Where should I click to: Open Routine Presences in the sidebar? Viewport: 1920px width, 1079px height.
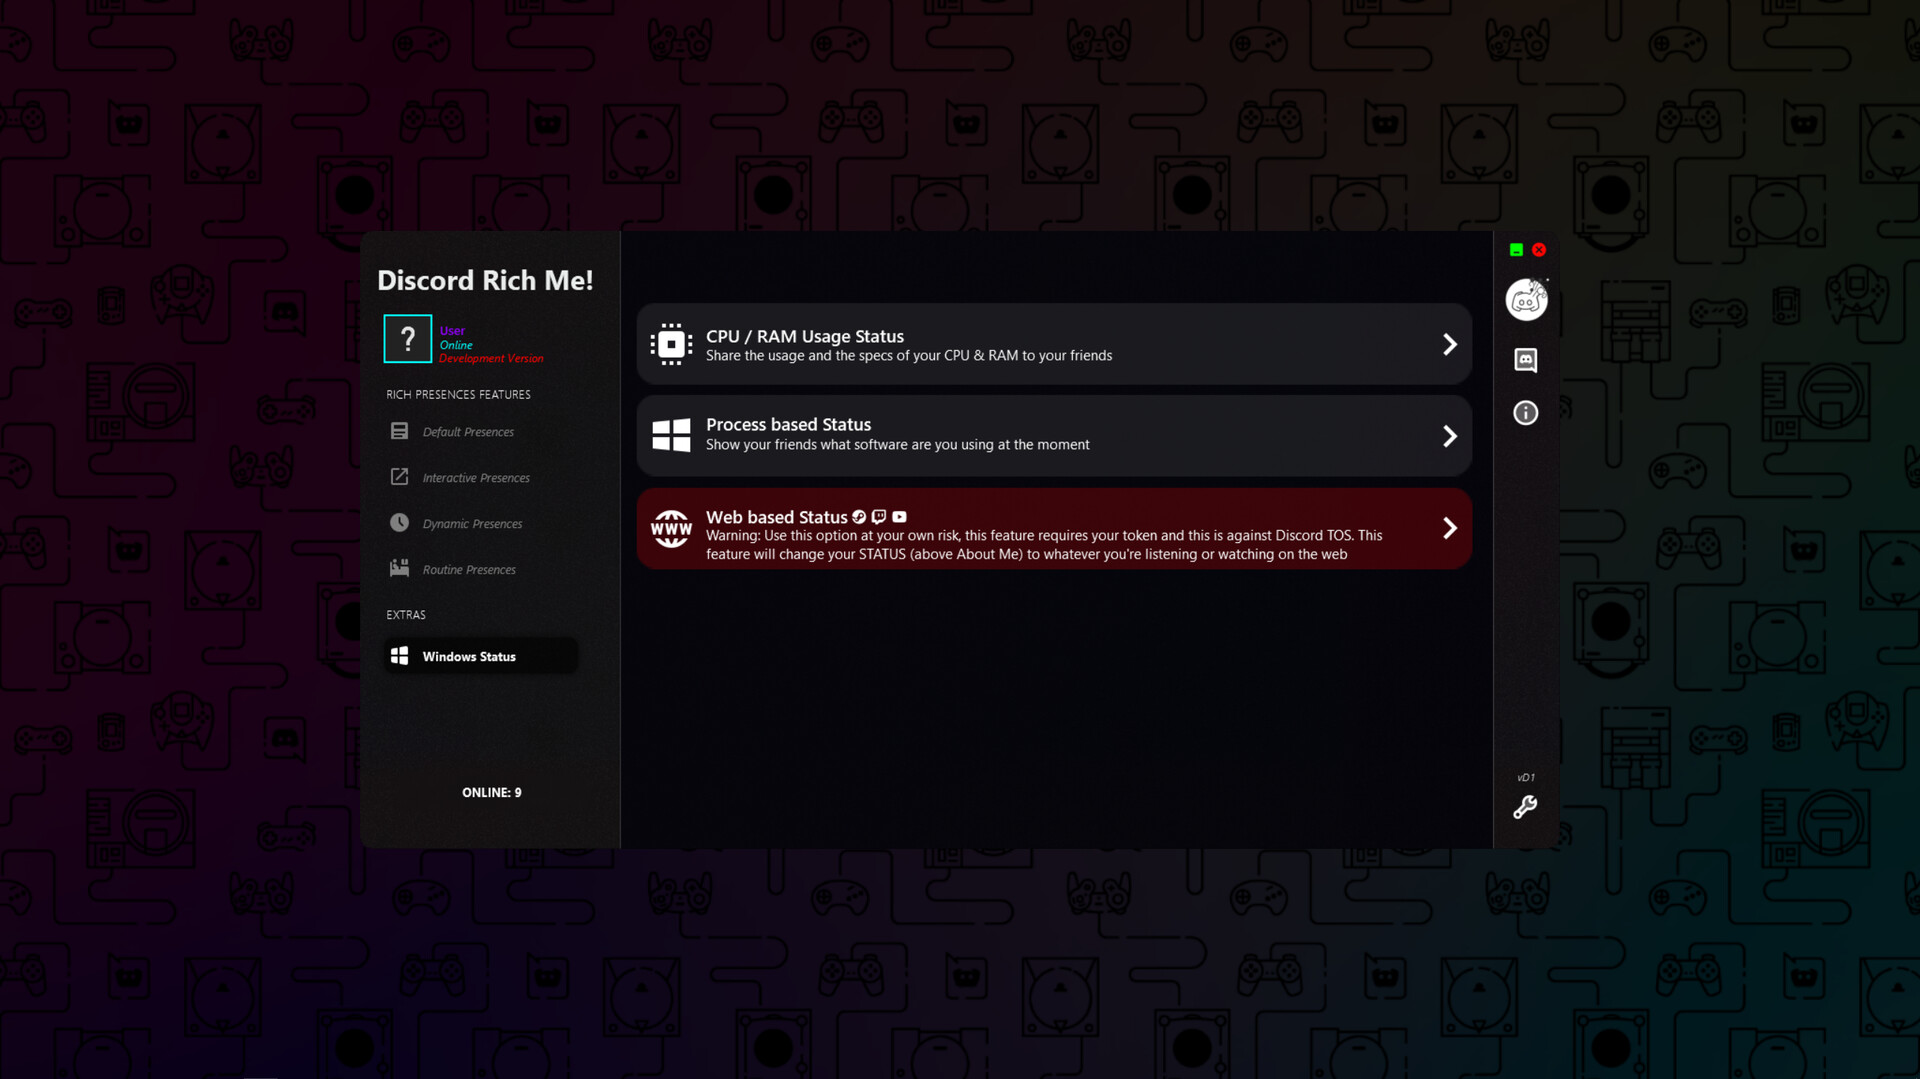400,568
